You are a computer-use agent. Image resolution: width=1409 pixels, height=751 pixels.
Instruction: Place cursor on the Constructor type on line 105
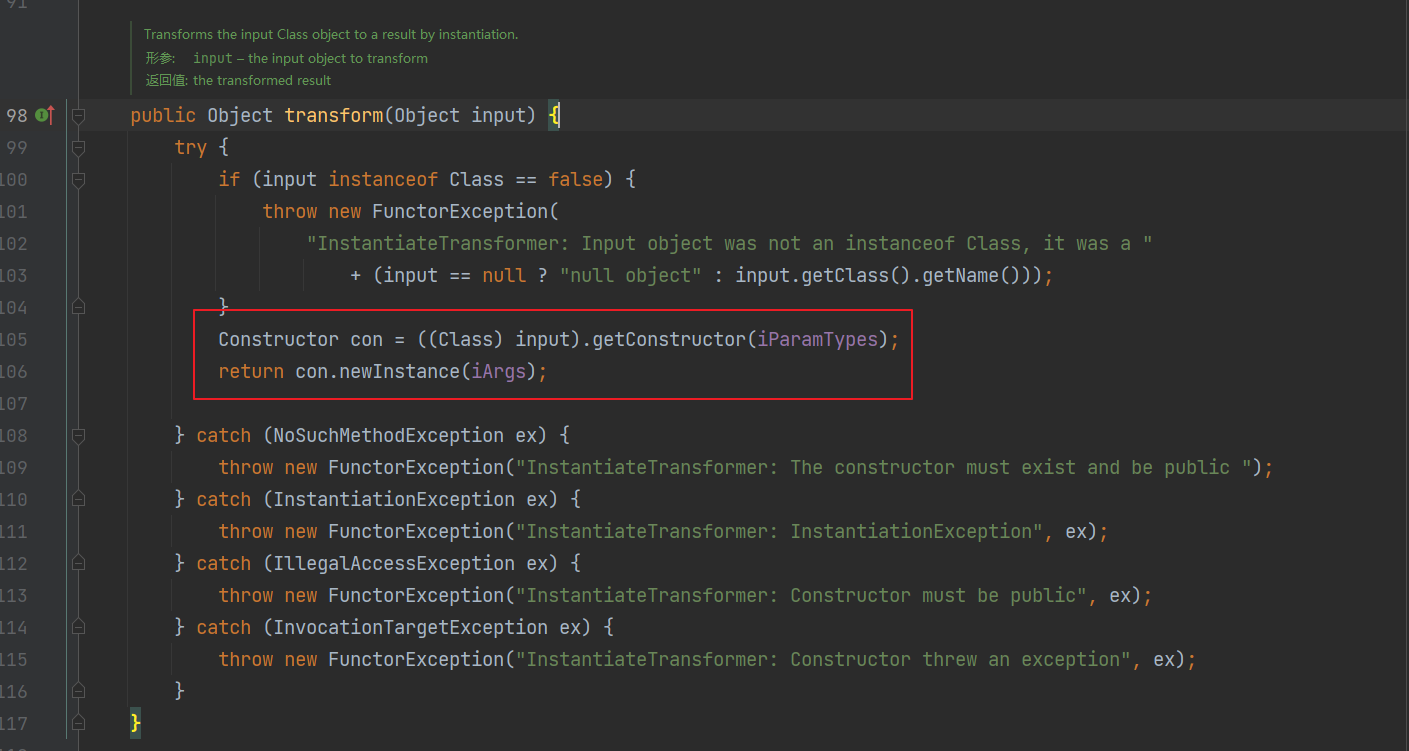pos(278,340)
